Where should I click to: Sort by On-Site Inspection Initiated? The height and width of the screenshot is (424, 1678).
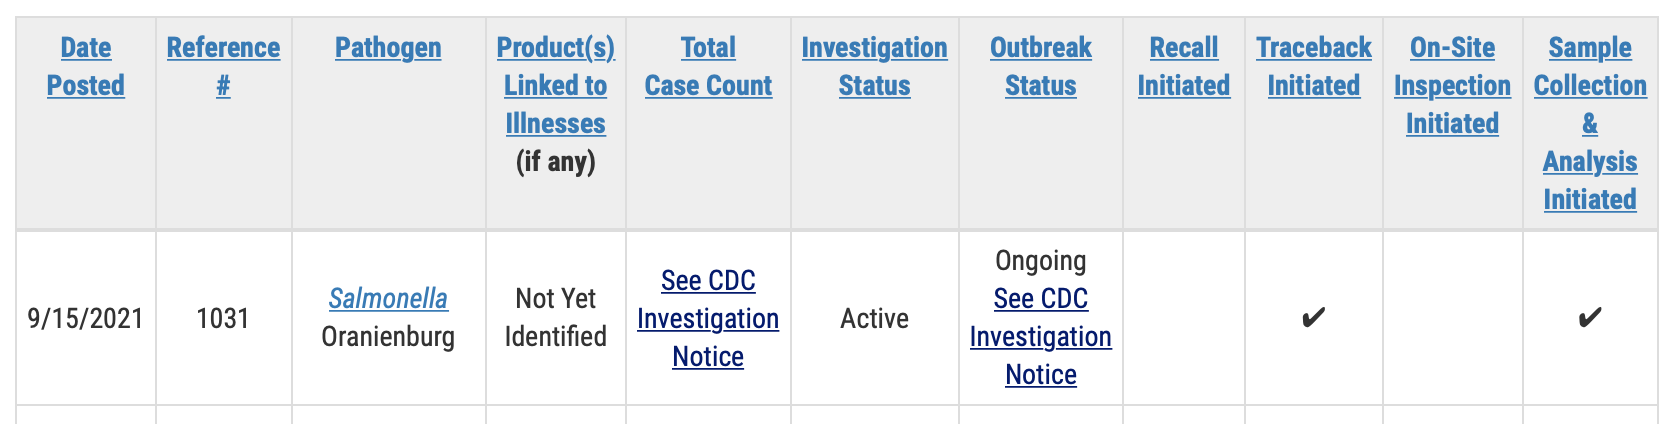(x=1453, y=85)
